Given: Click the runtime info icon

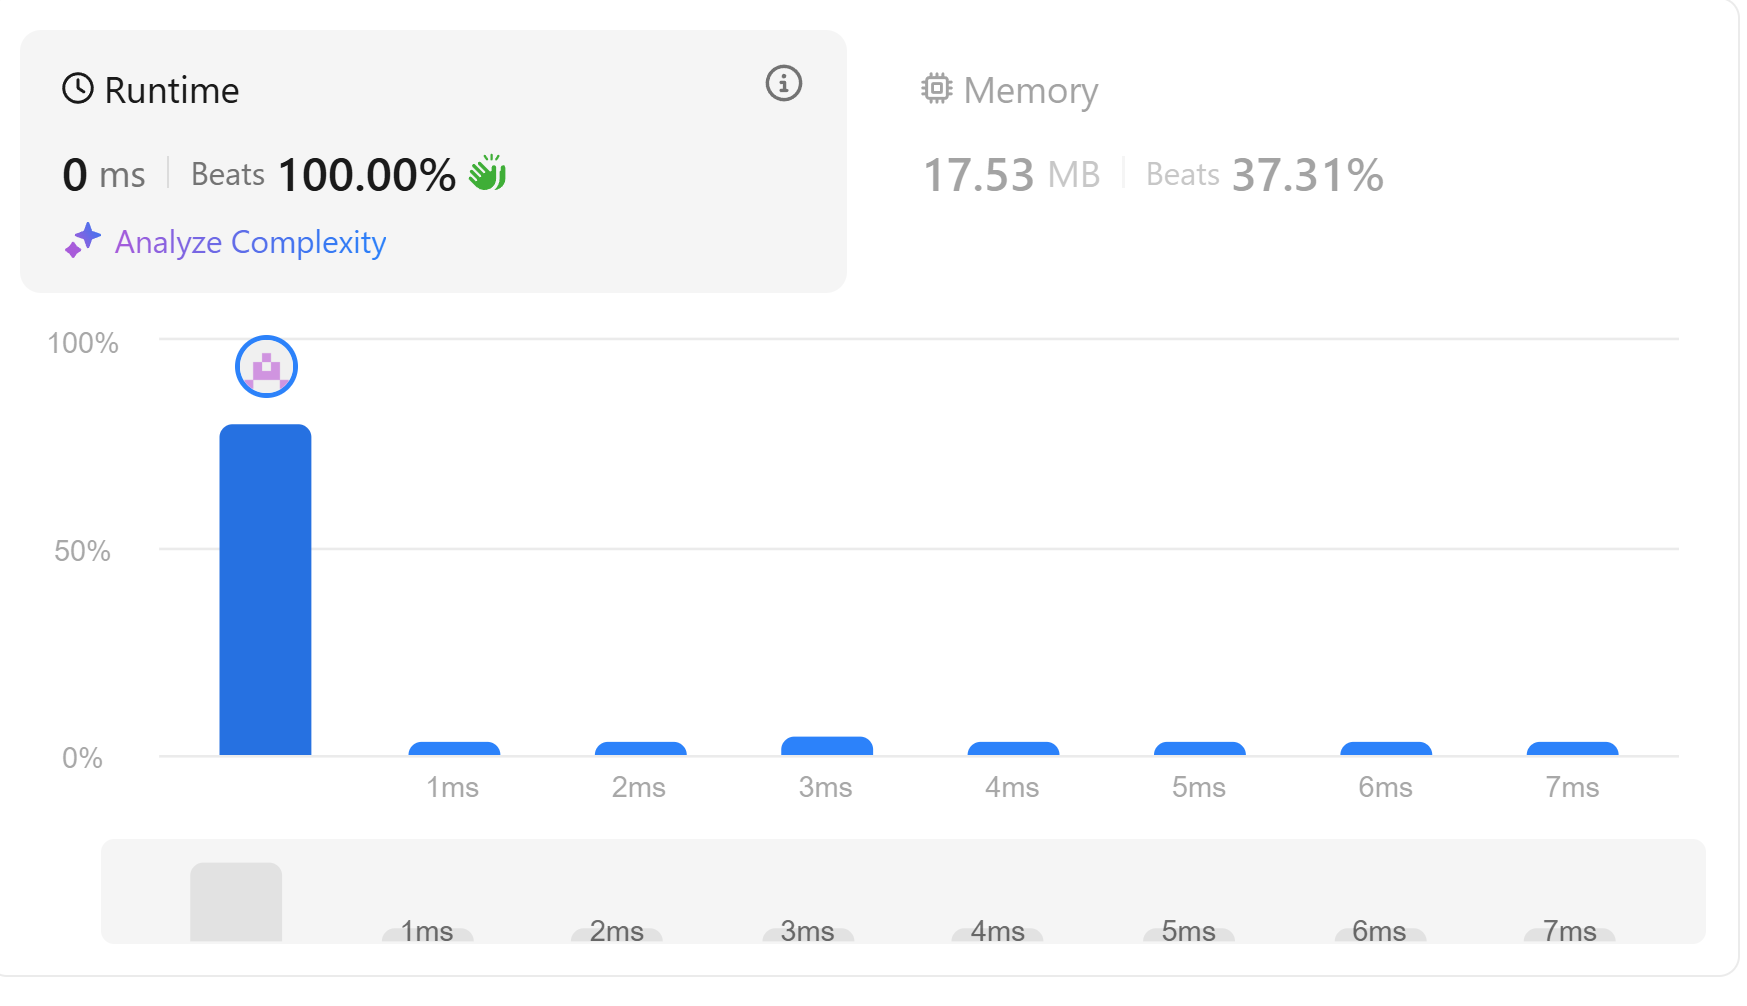Looking at the screenshot, I should (783, 84).
